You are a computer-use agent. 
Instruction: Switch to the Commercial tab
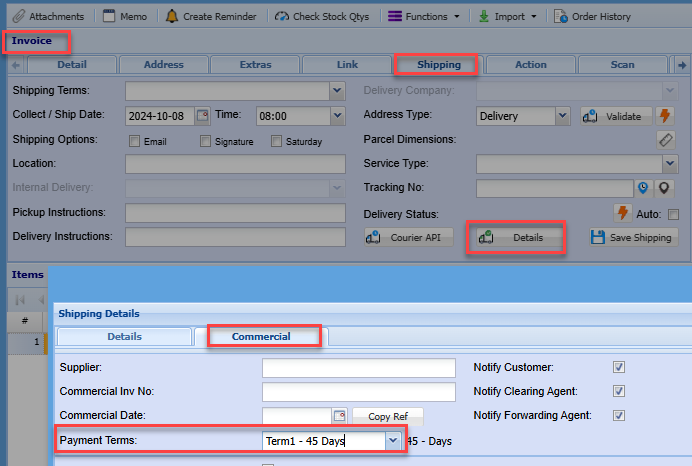tap(261, 336)
